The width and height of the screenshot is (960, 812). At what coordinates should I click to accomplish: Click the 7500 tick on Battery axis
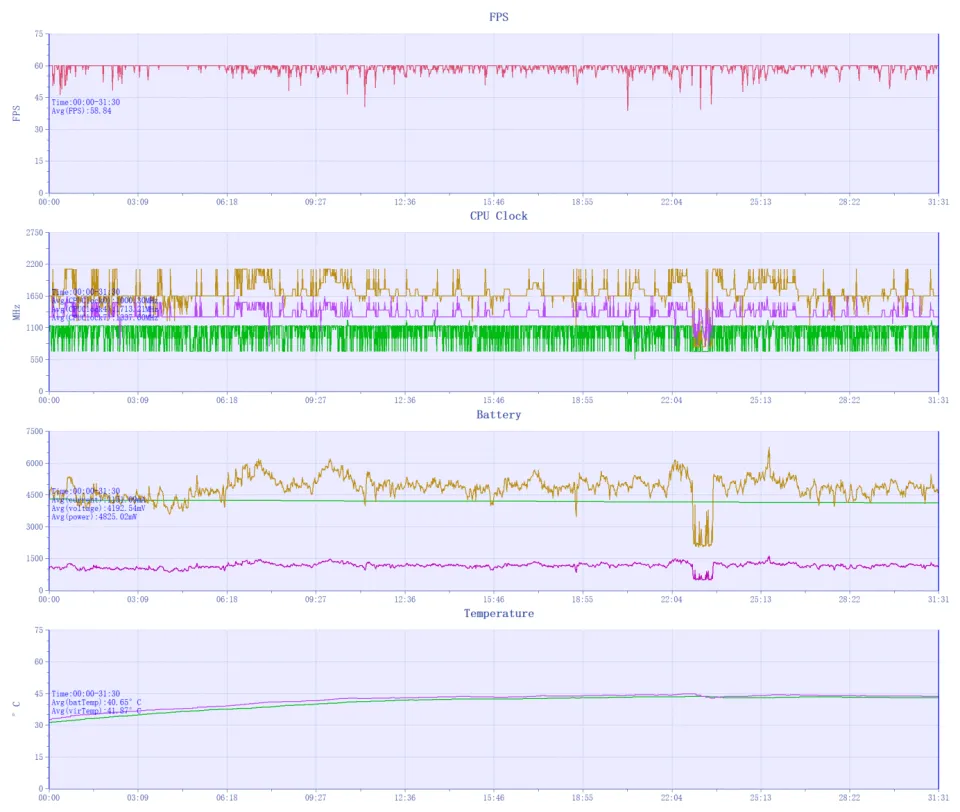point(34,432)
